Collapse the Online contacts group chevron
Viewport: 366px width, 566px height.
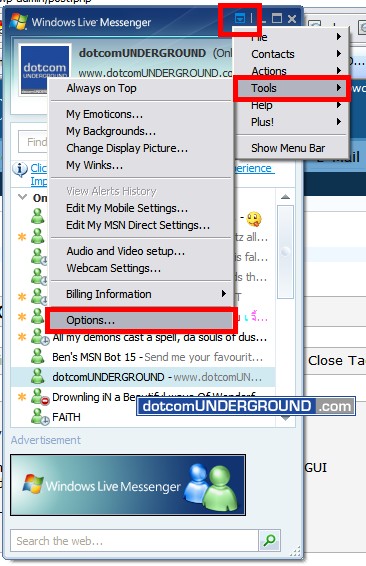pos(22,197)
